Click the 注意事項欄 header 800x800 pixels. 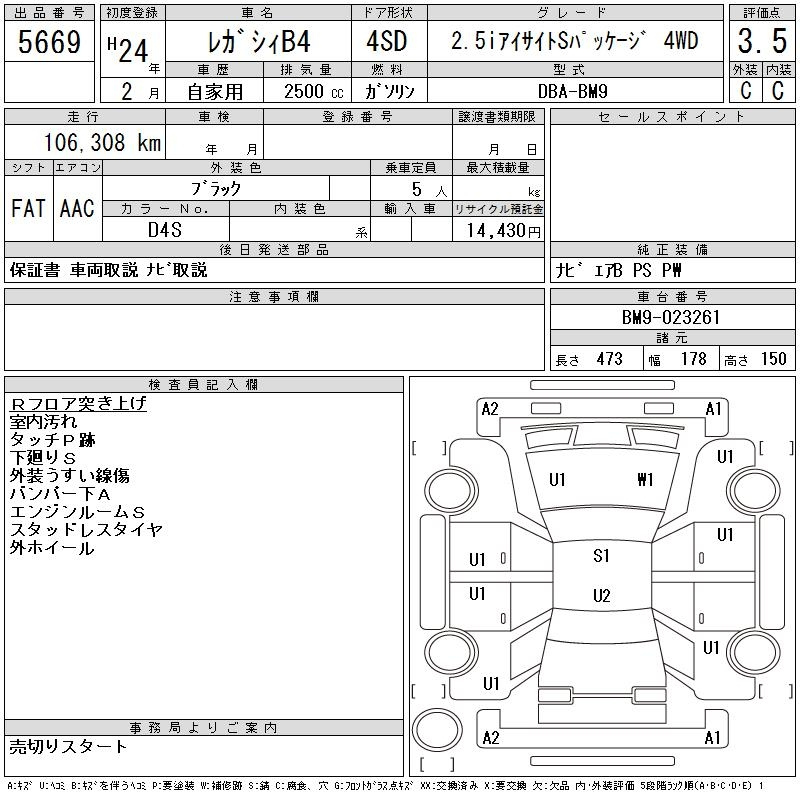[x=274, y=296]
